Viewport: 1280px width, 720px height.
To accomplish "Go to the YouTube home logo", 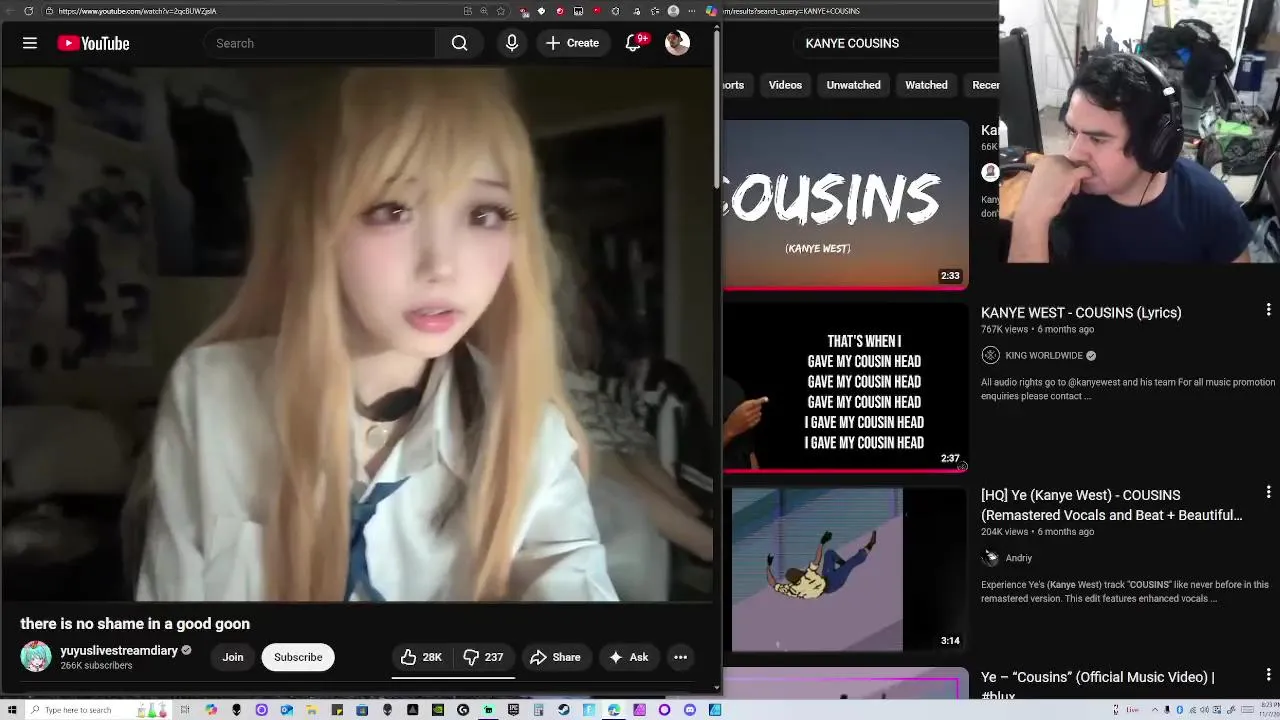I will (x=93, y=43).
